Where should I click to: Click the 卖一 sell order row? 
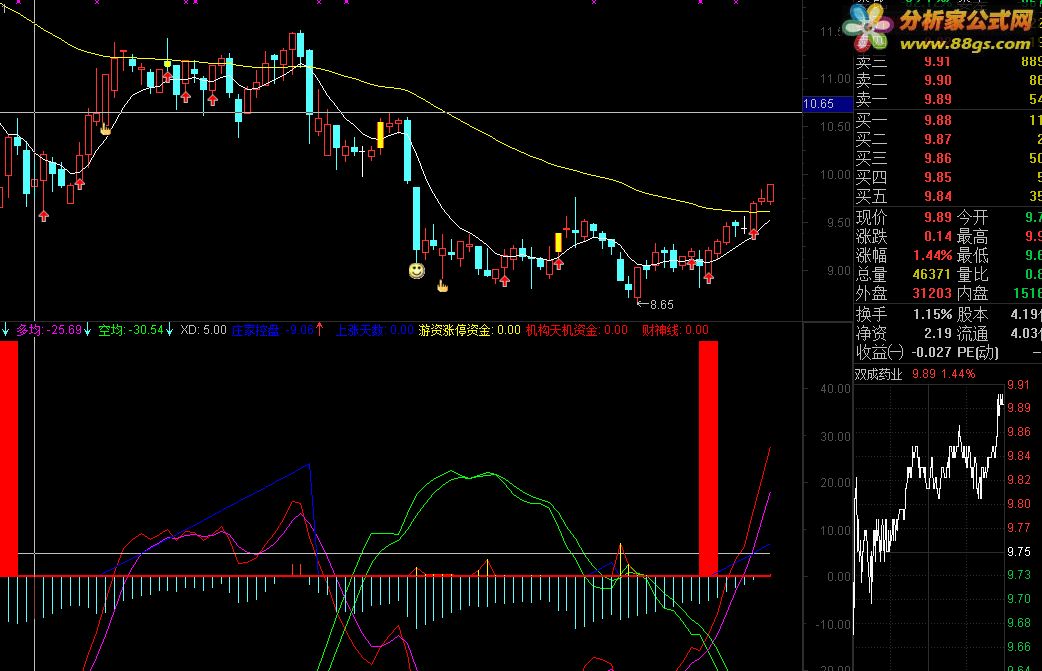[948, 100]
